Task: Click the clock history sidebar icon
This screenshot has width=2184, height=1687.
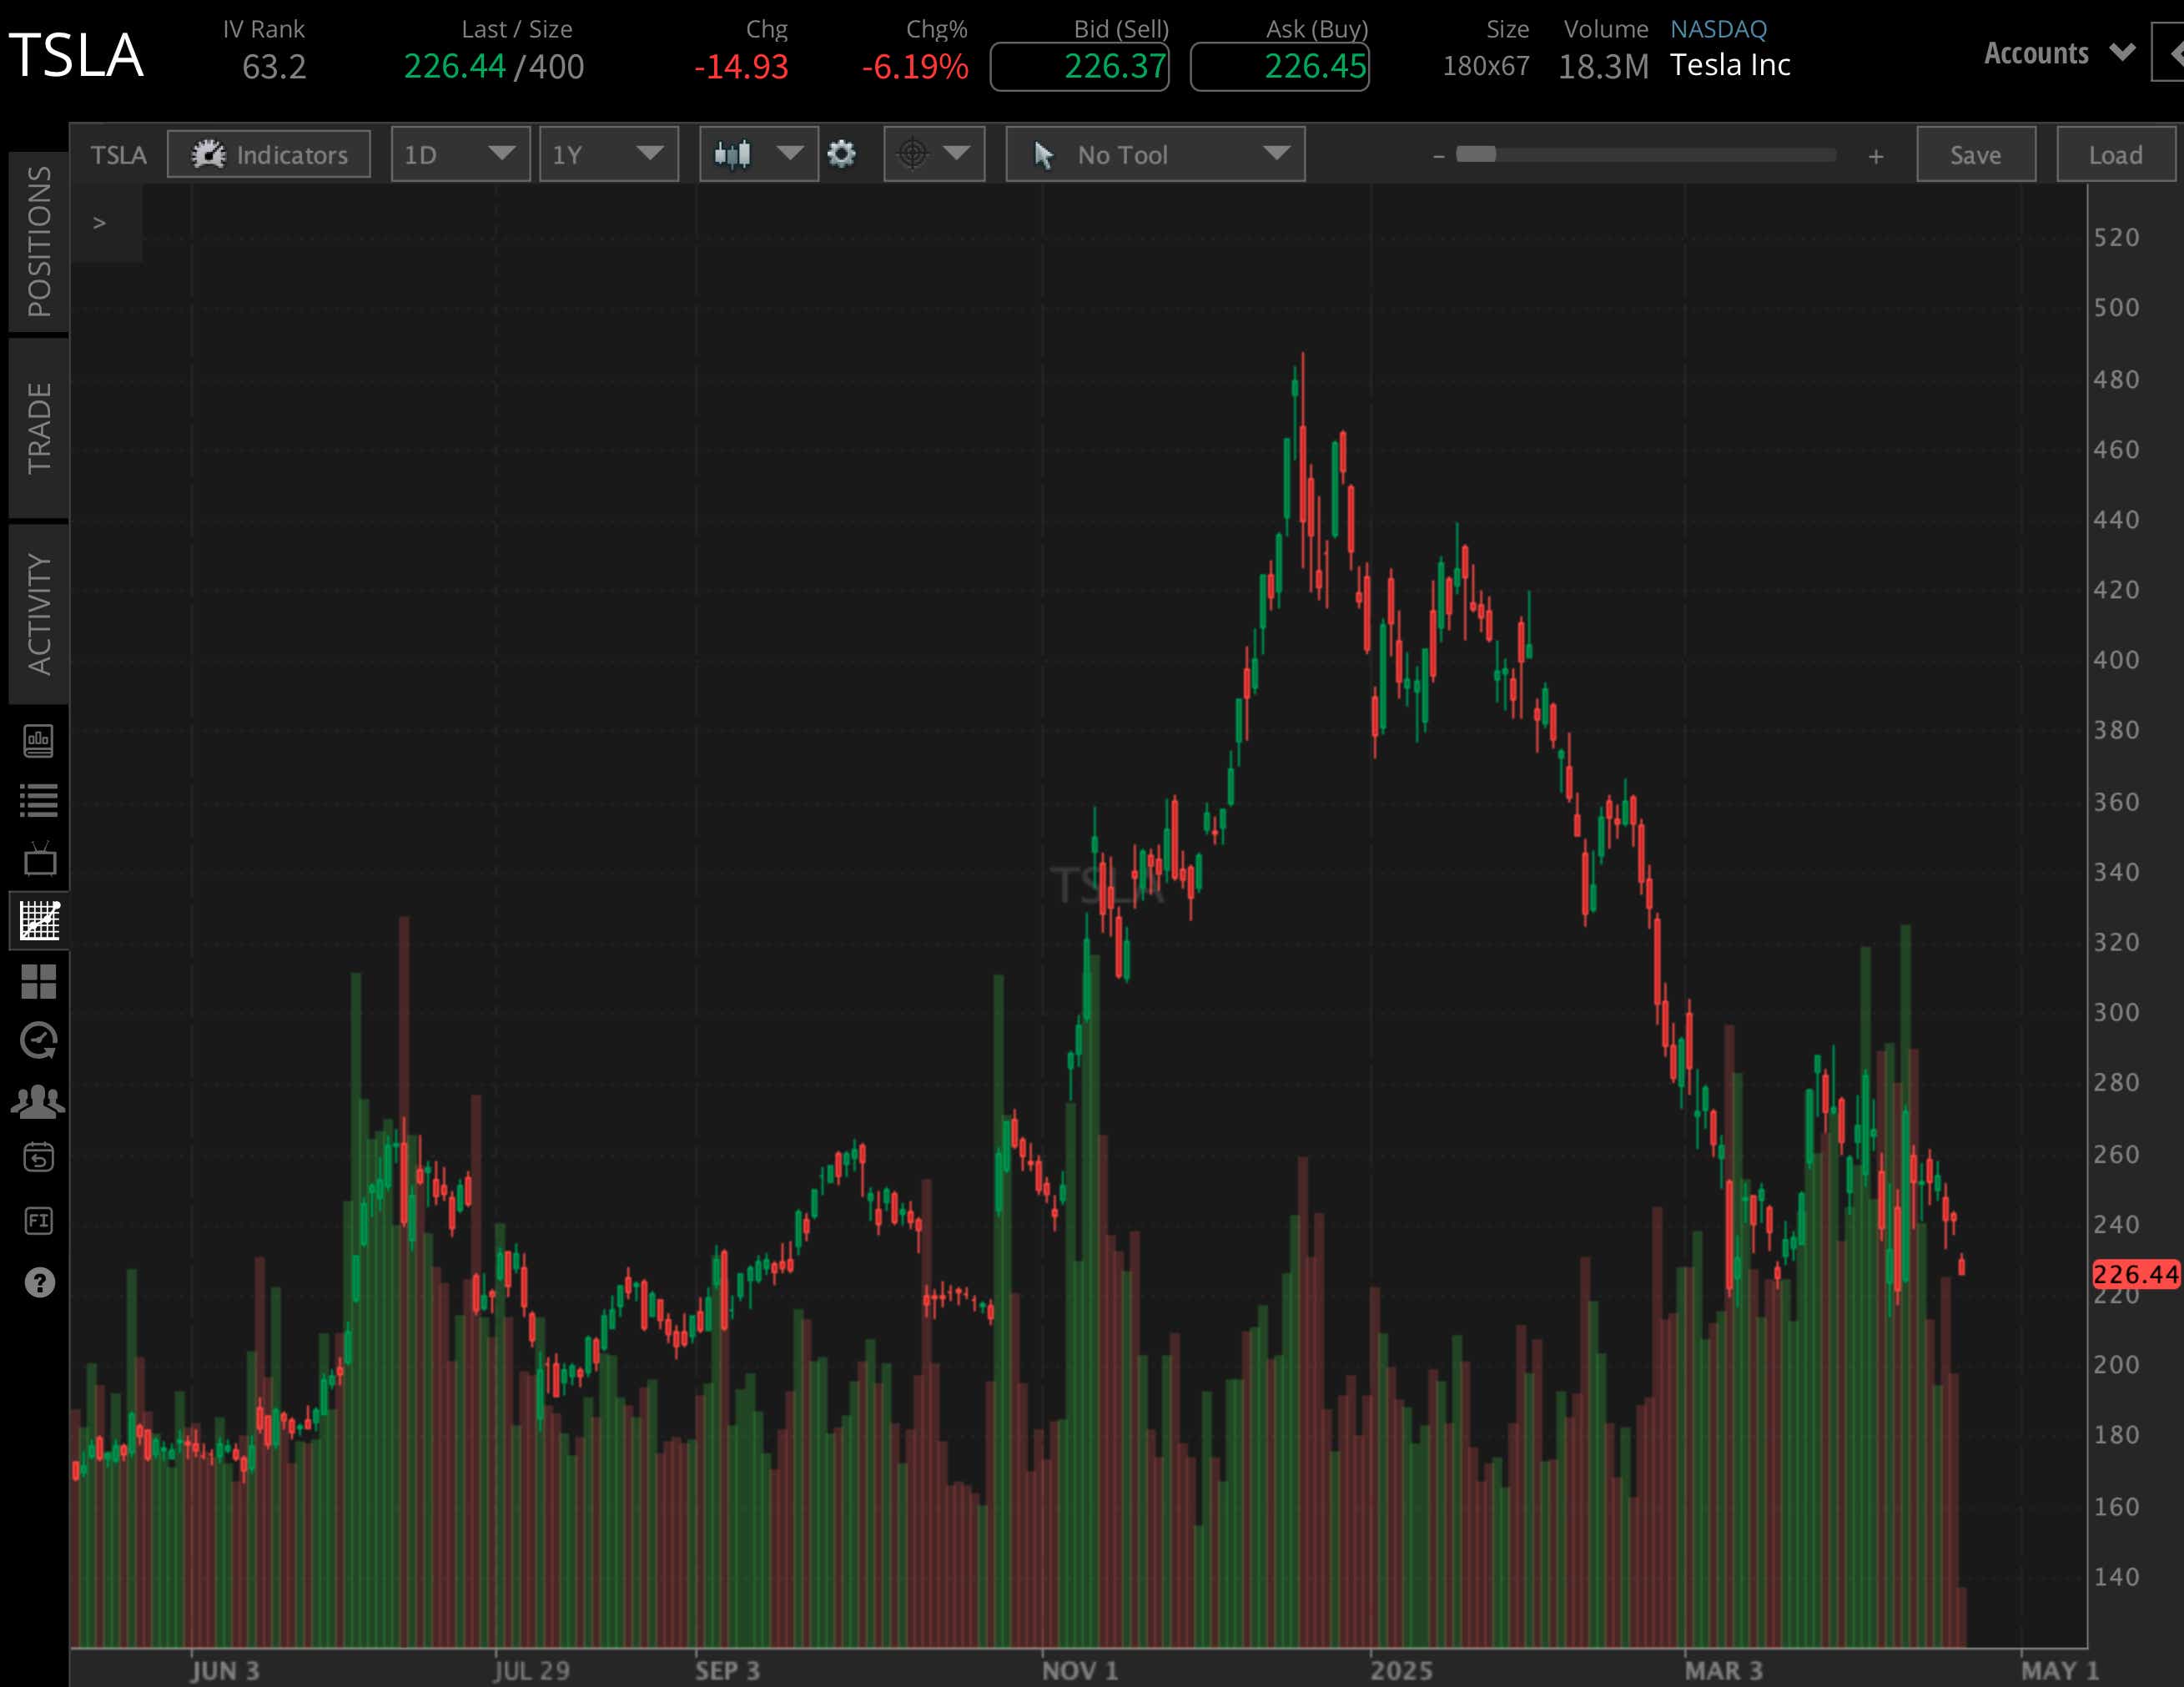Action: pos(39,1041)
